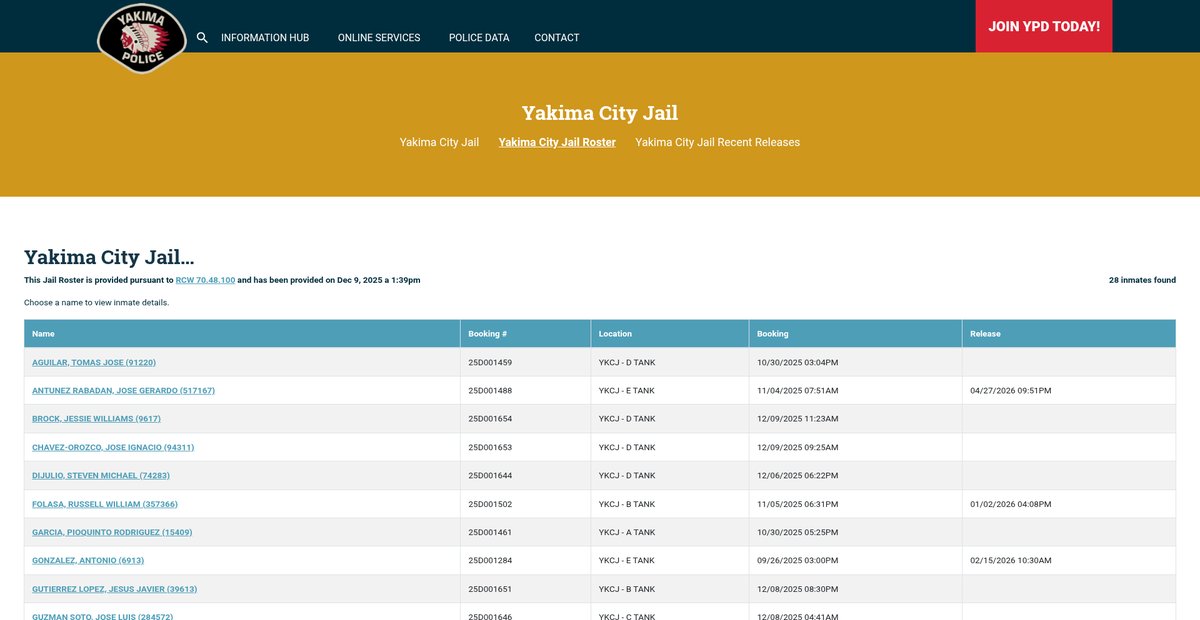Go to the Contact page
This screenshot has width=1200, height=620.
coord(557,38)
